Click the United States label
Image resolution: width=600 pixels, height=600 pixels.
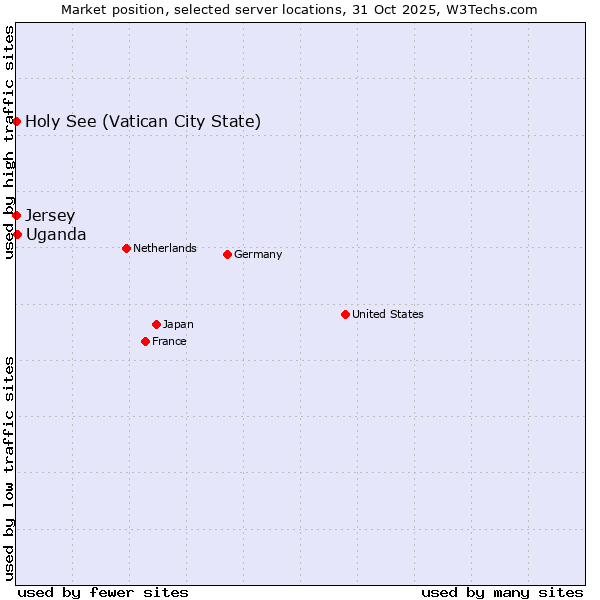[x=388, y=314]
